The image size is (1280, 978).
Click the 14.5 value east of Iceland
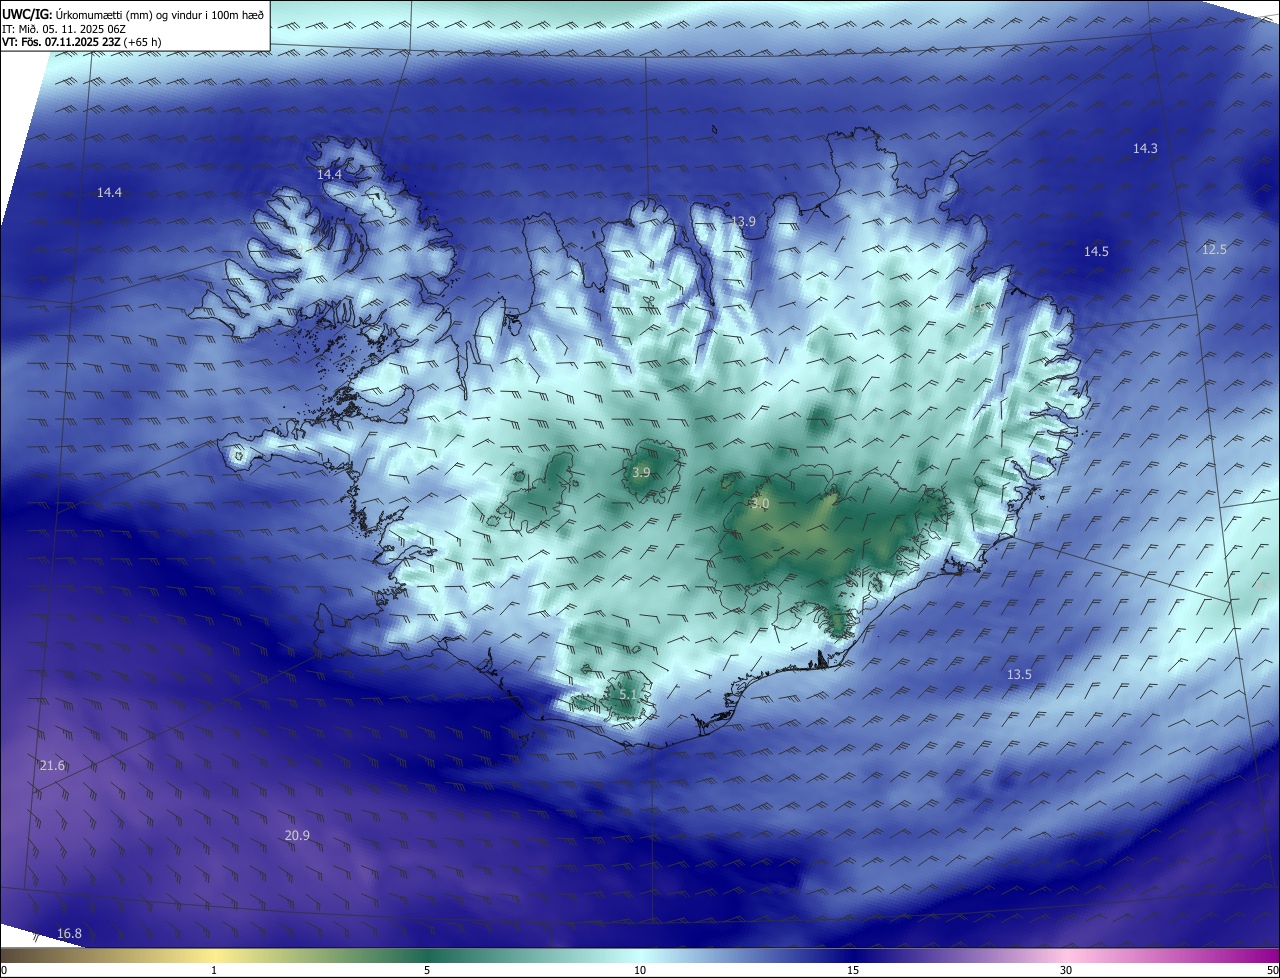click(1096, 252)
